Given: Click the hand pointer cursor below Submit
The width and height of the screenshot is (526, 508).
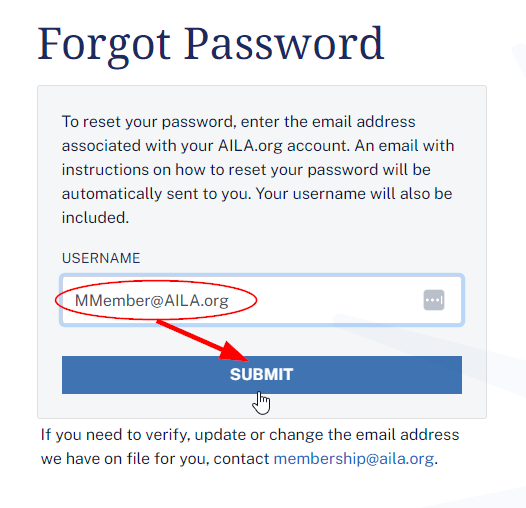Looking at the screenshot, I should click(261, 403).
